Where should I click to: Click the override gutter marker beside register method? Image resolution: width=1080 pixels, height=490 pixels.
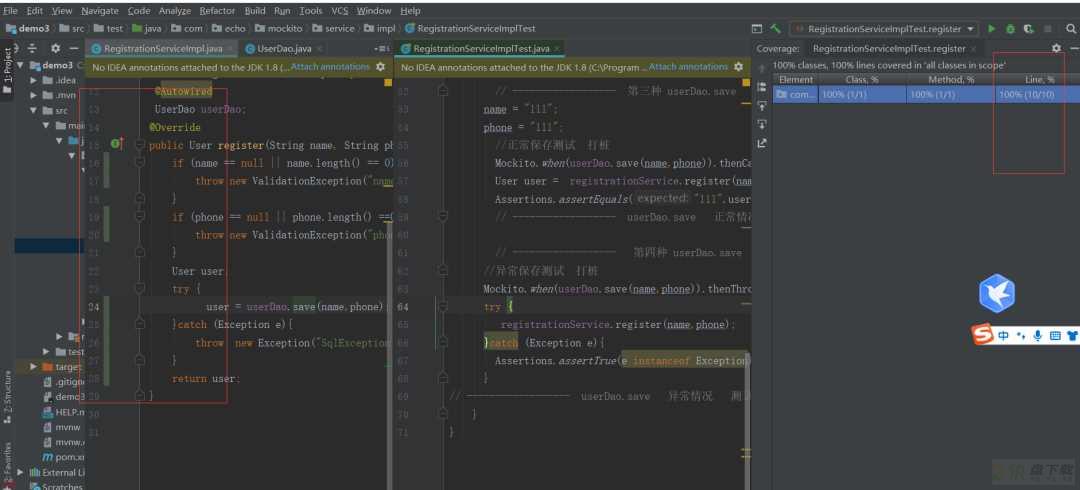(116, 143)
